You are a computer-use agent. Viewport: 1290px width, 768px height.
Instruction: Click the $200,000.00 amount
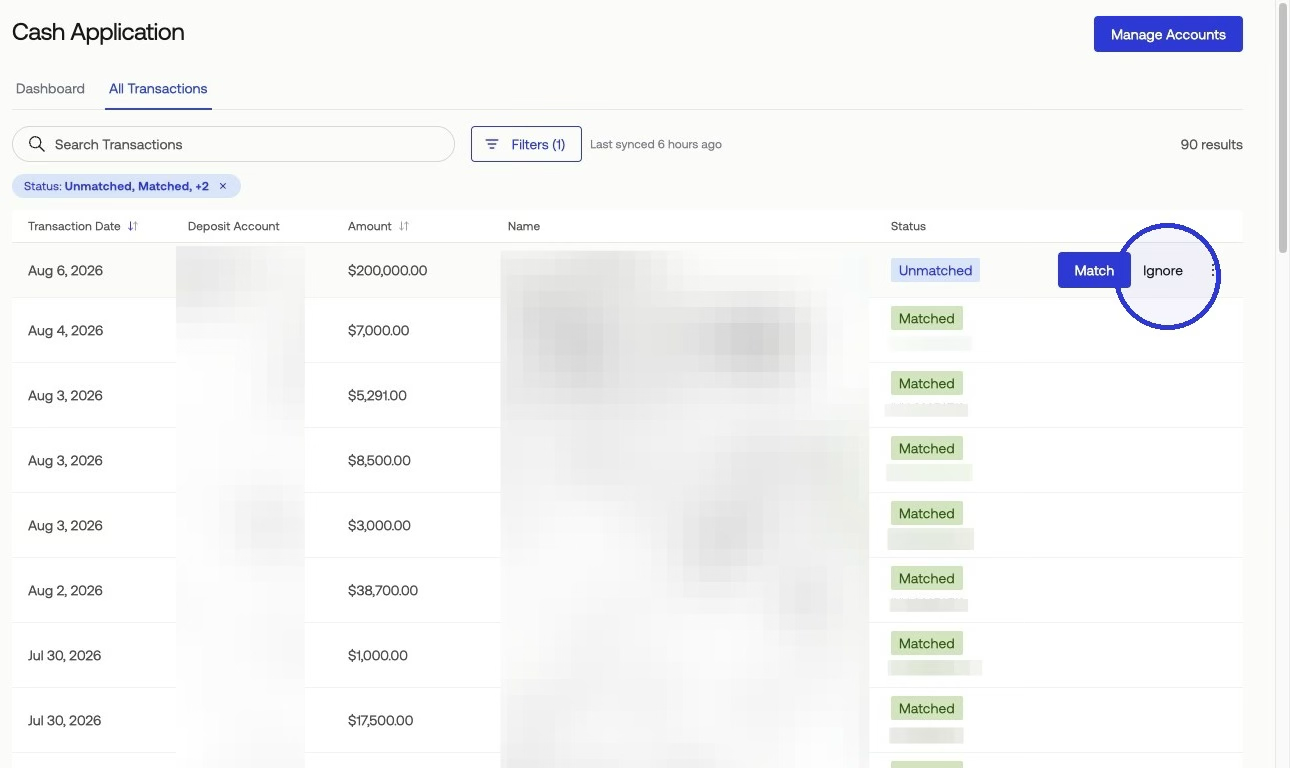[388, 270]
